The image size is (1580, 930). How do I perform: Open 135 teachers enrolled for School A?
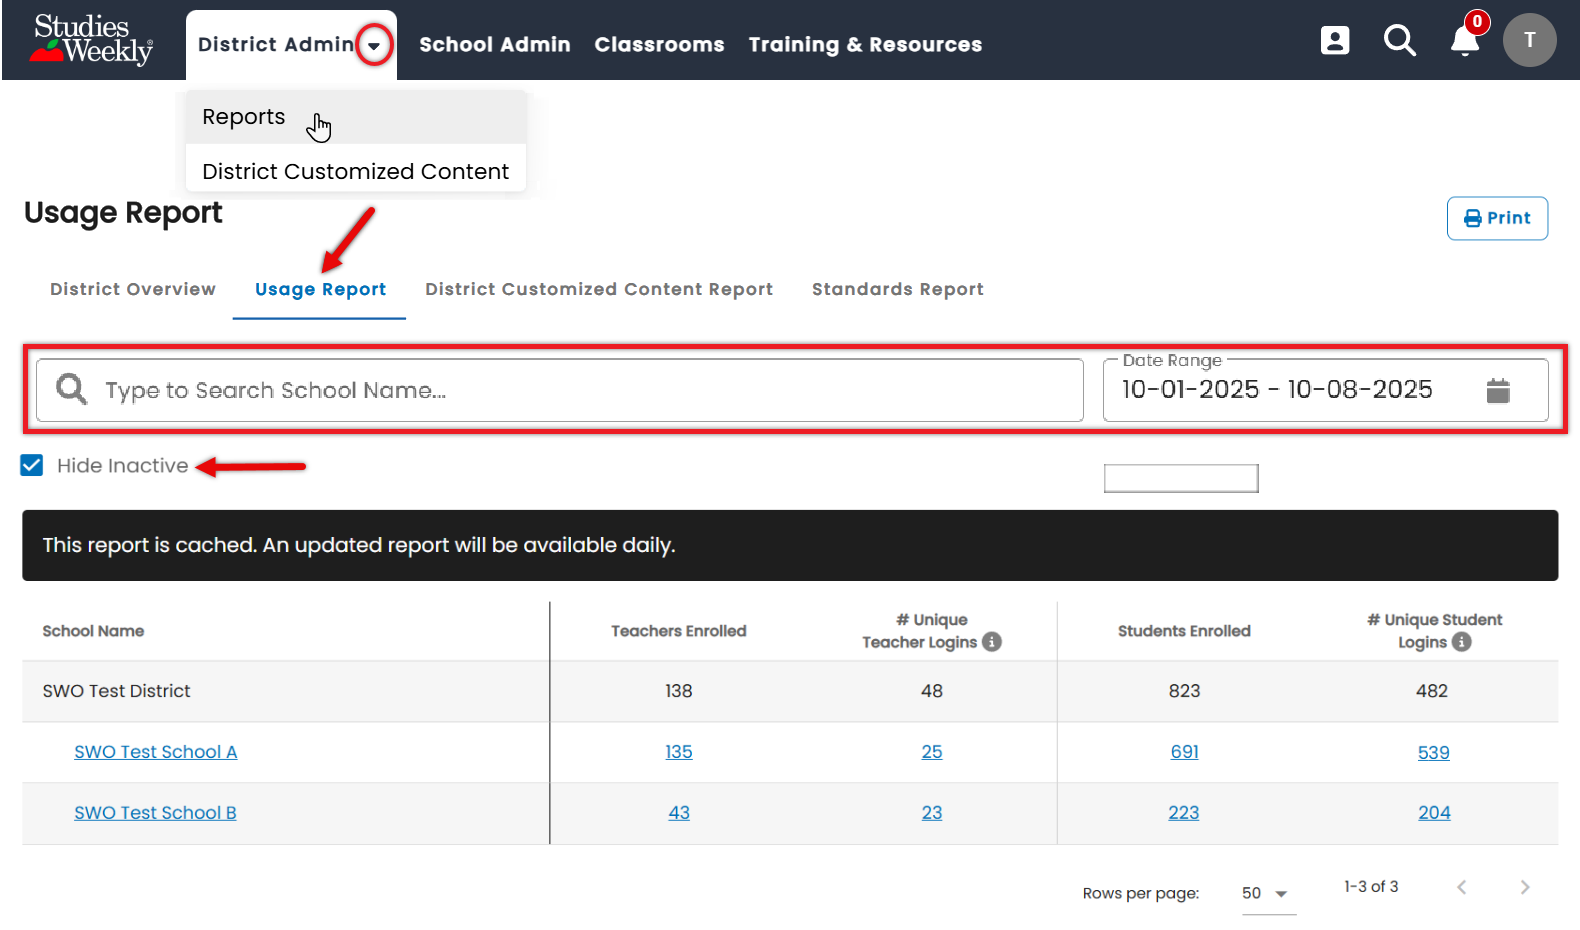tap(679, 752)
